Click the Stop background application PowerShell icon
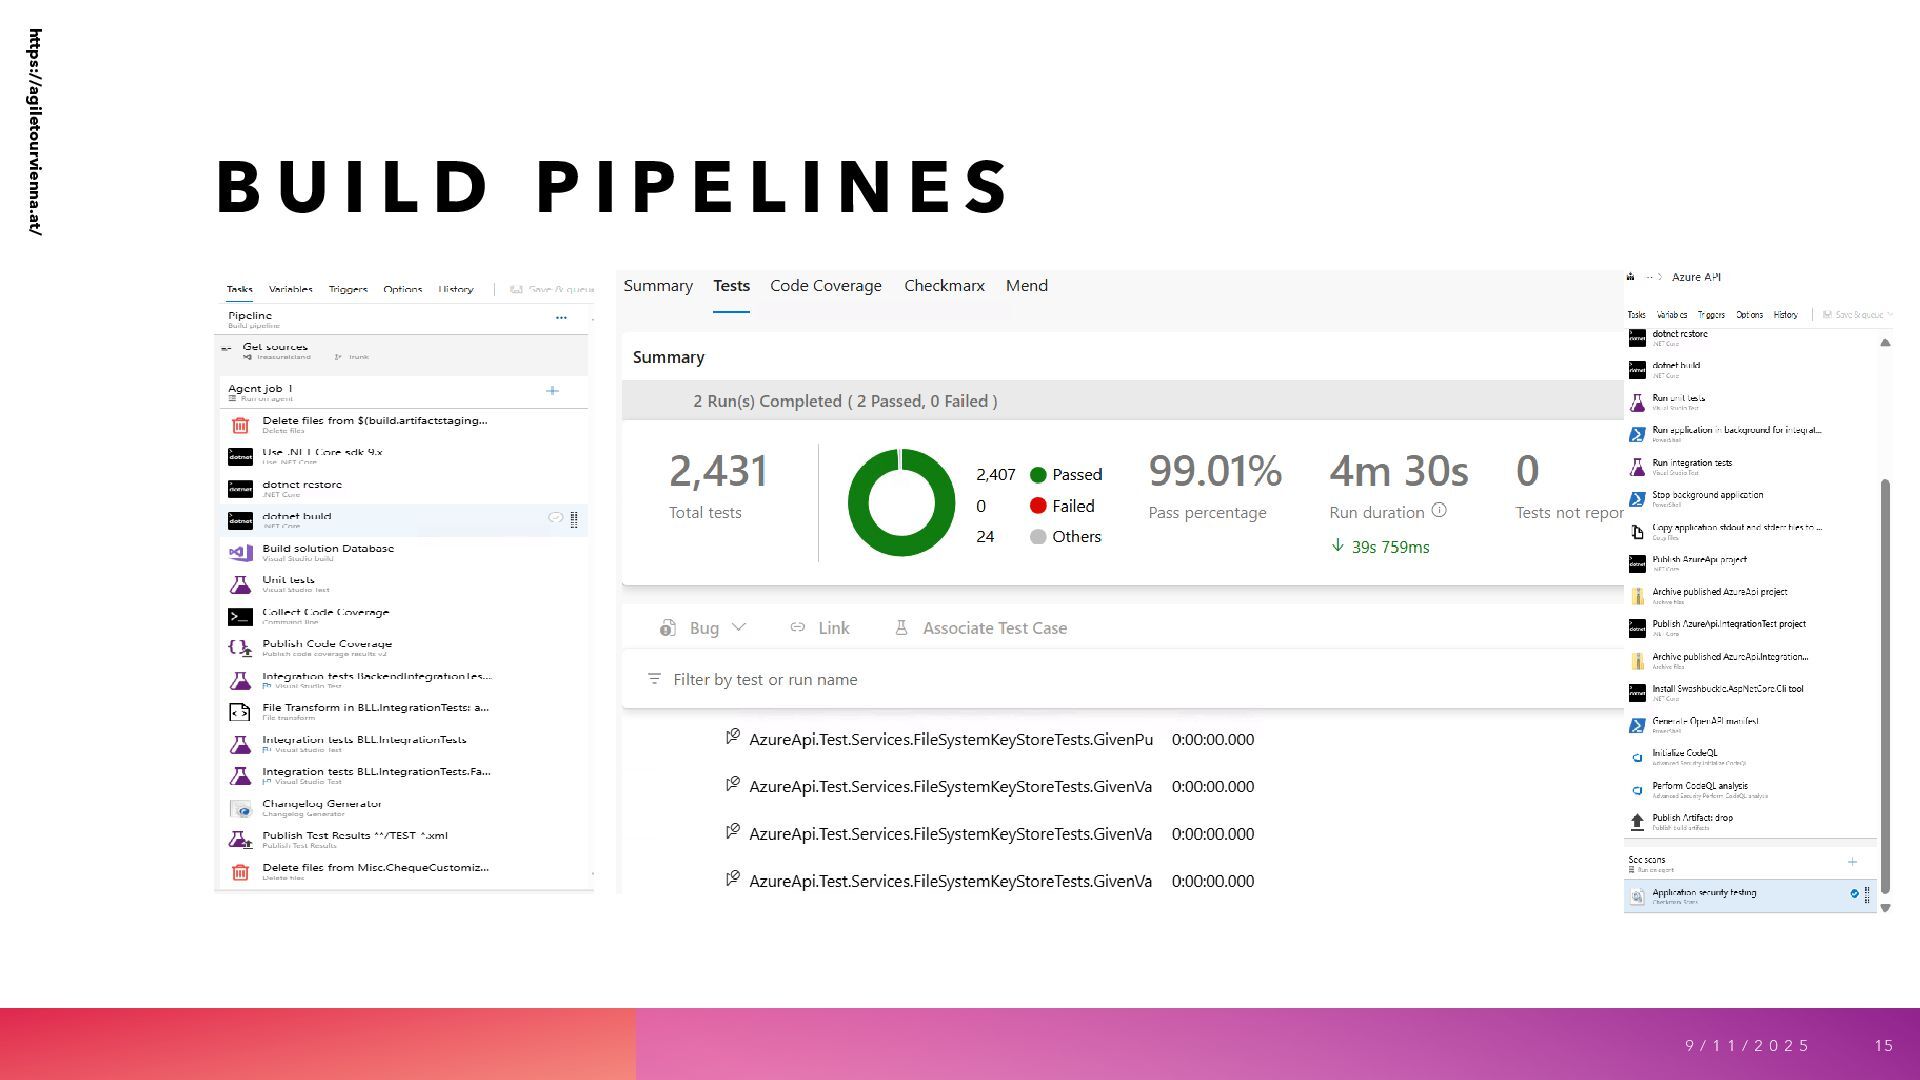Screen dimensions: 1920x1080 [x=1637, y=499]
